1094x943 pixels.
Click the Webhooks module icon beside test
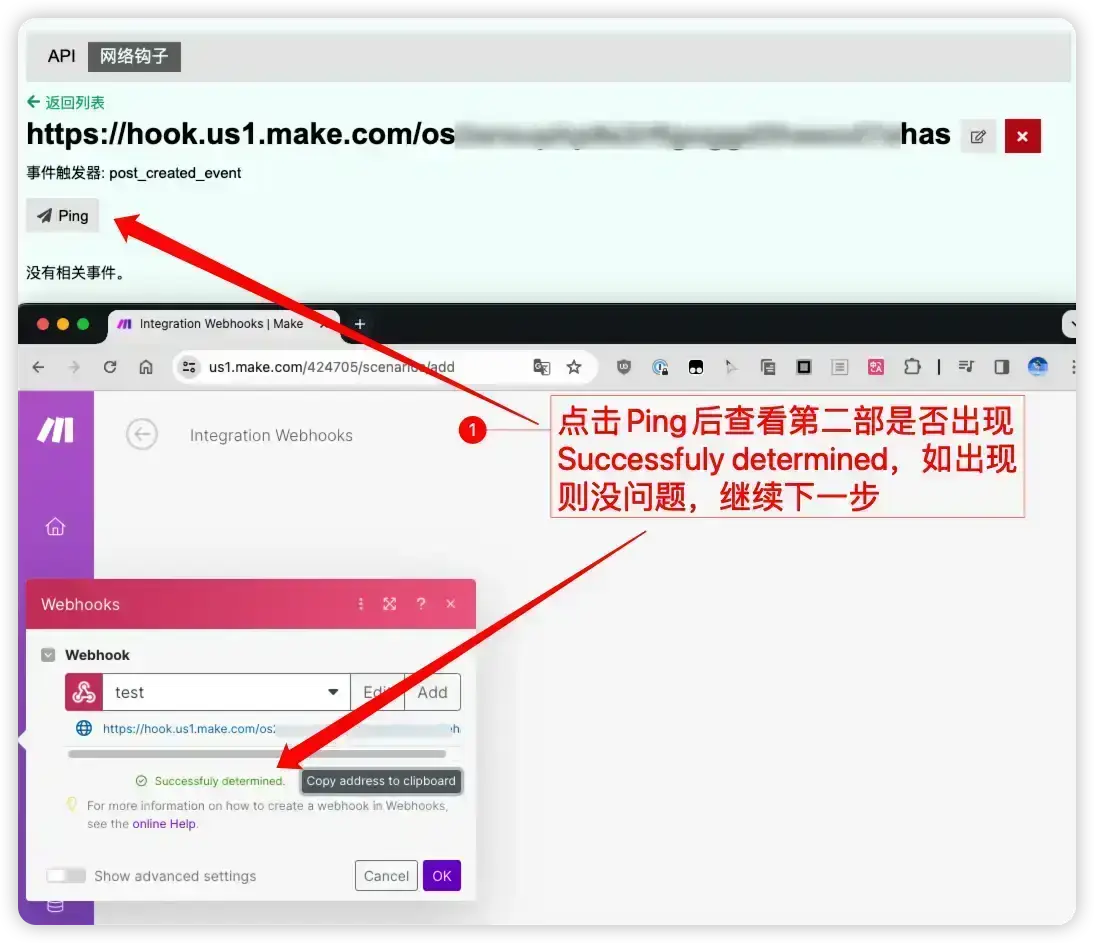coord(84,692)
